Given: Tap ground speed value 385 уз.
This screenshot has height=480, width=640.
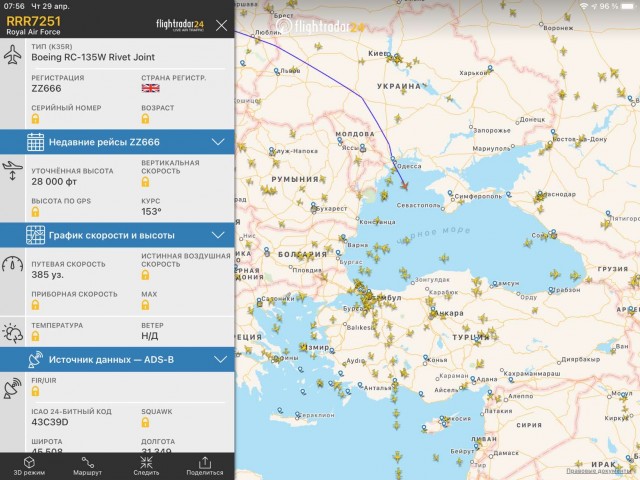Looking at the screenshot, I should coord(47,275).
